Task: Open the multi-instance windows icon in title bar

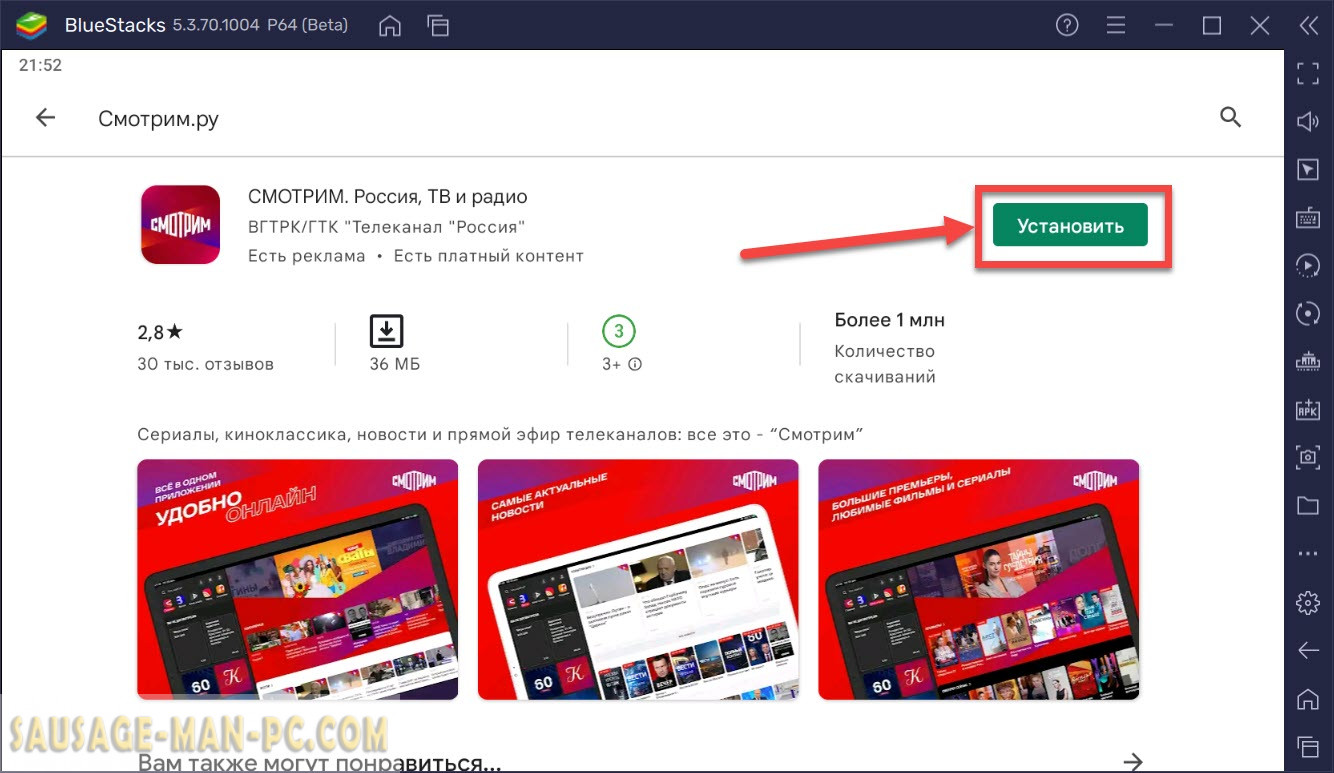Action: [x=437, y=26]
